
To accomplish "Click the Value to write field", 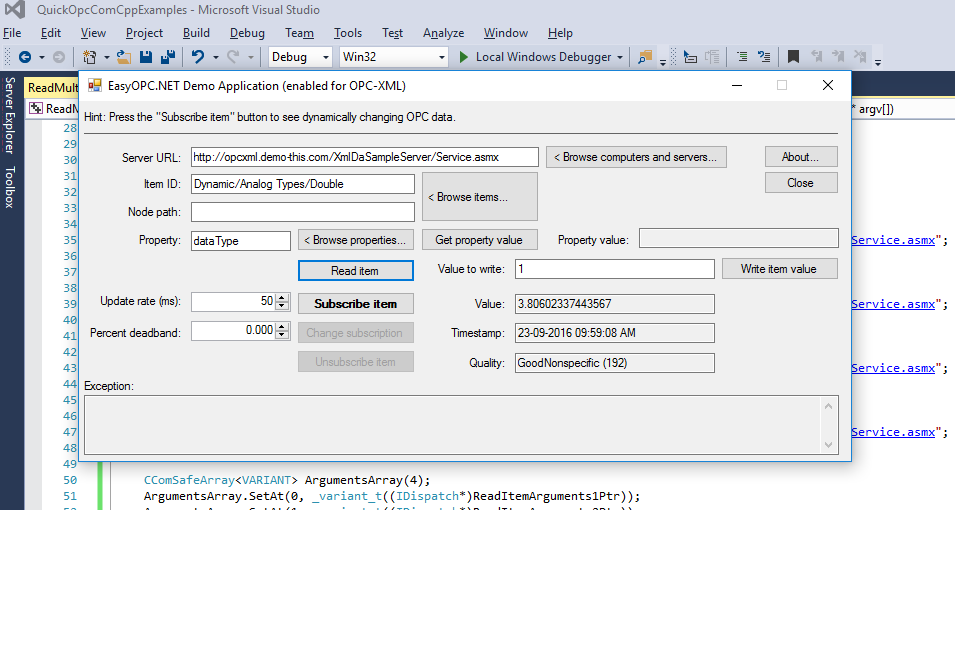I will pyautogui.click(x=615, y=269).
